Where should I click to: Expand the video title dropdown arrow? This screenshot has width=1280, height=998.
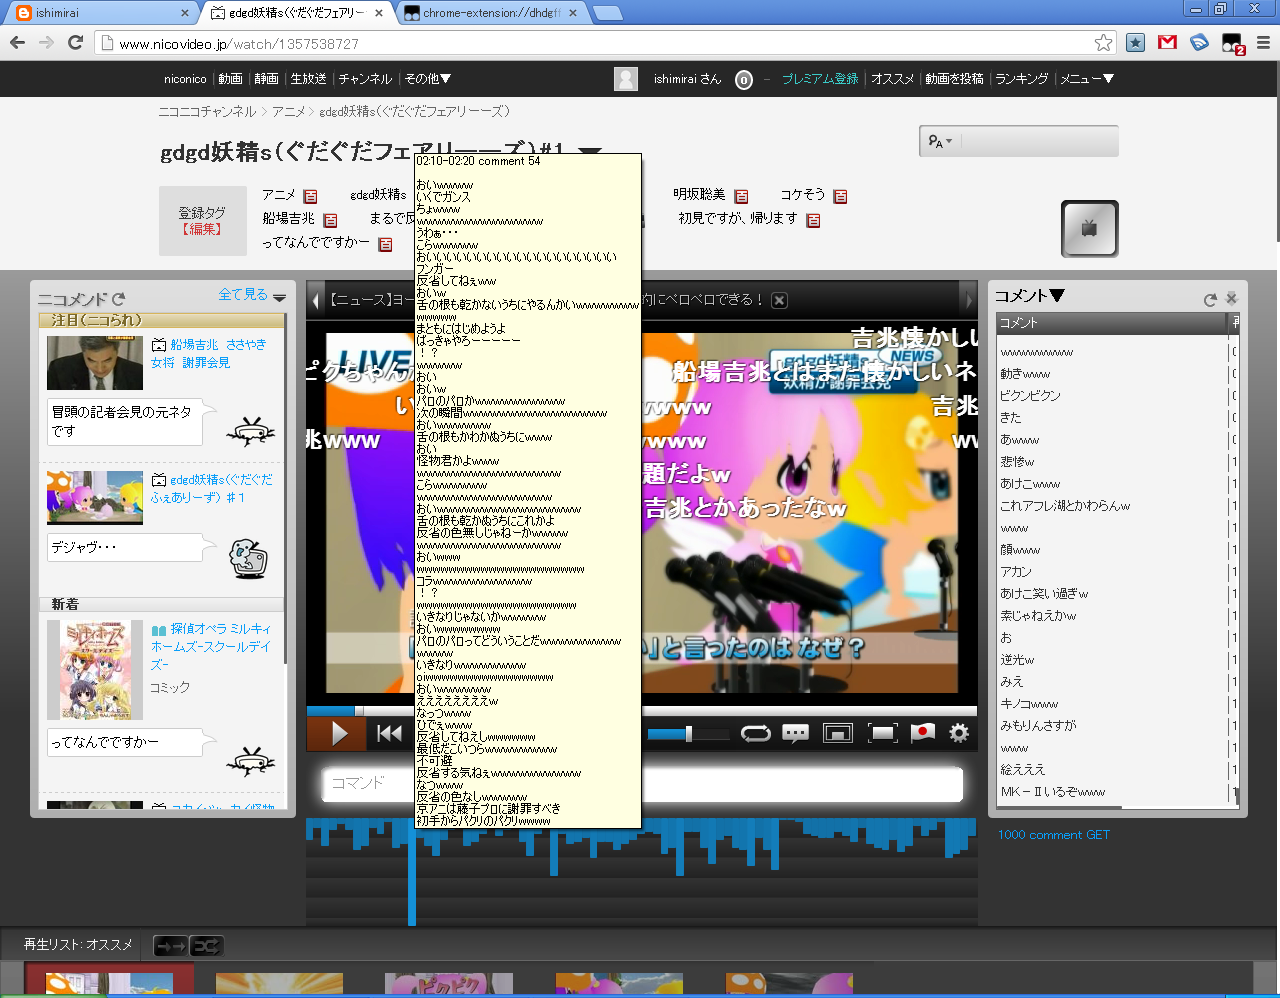[x=591, y=153]
